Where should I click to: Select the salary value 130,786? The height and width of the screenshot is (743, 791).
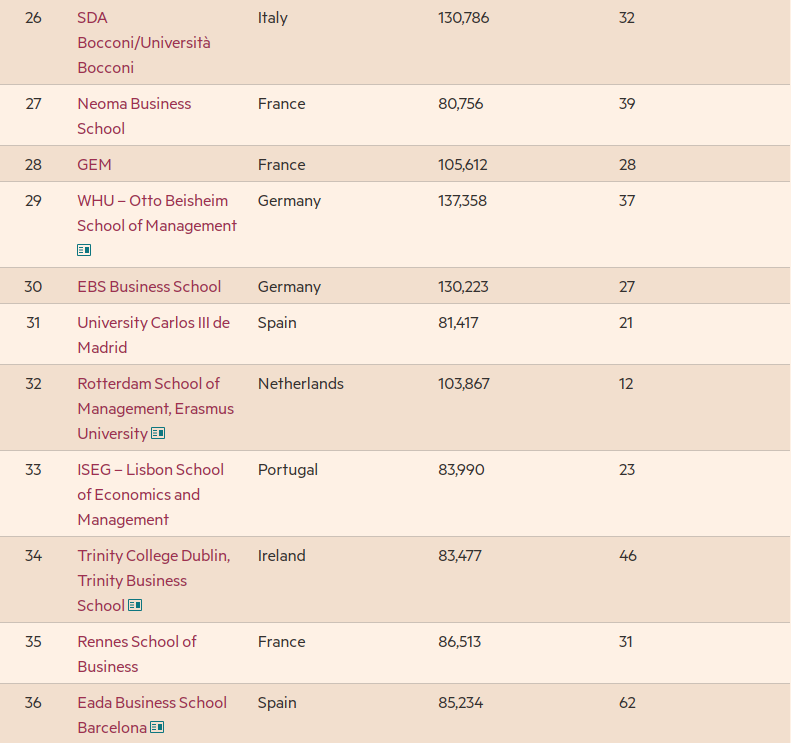[x=464, y=18]
